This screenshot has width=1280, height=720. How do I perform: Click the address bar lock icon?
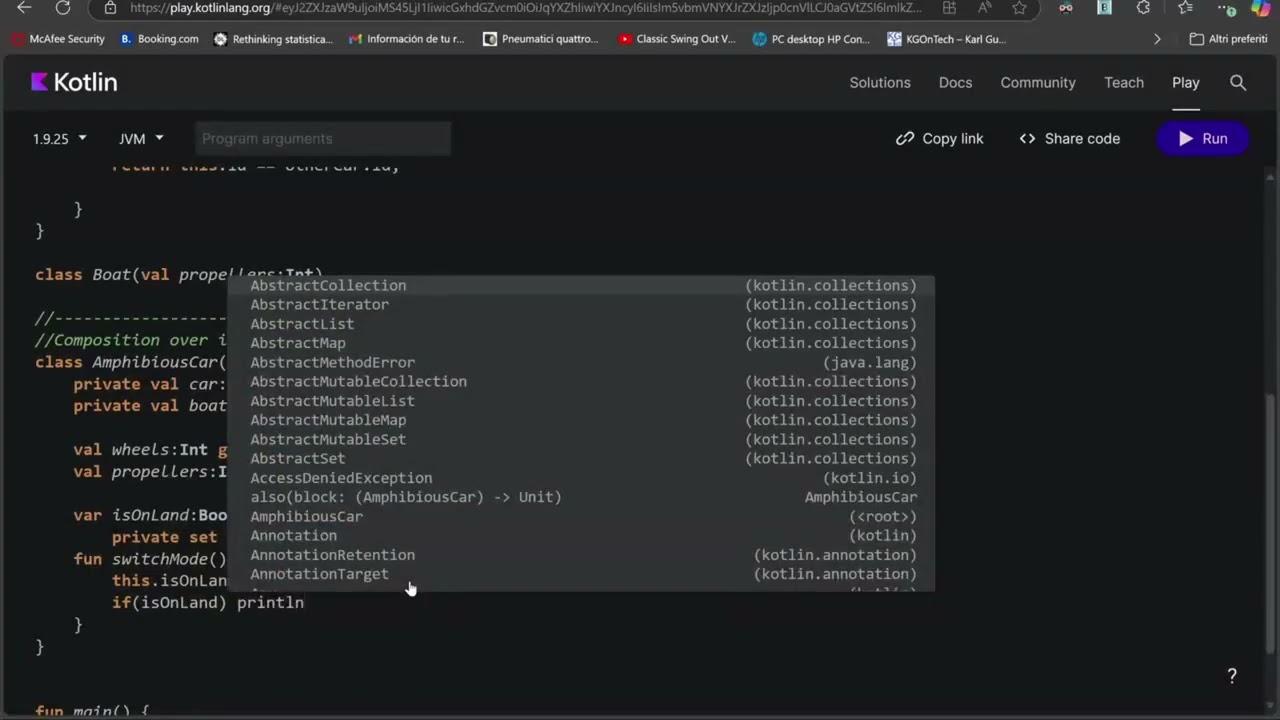111,8
